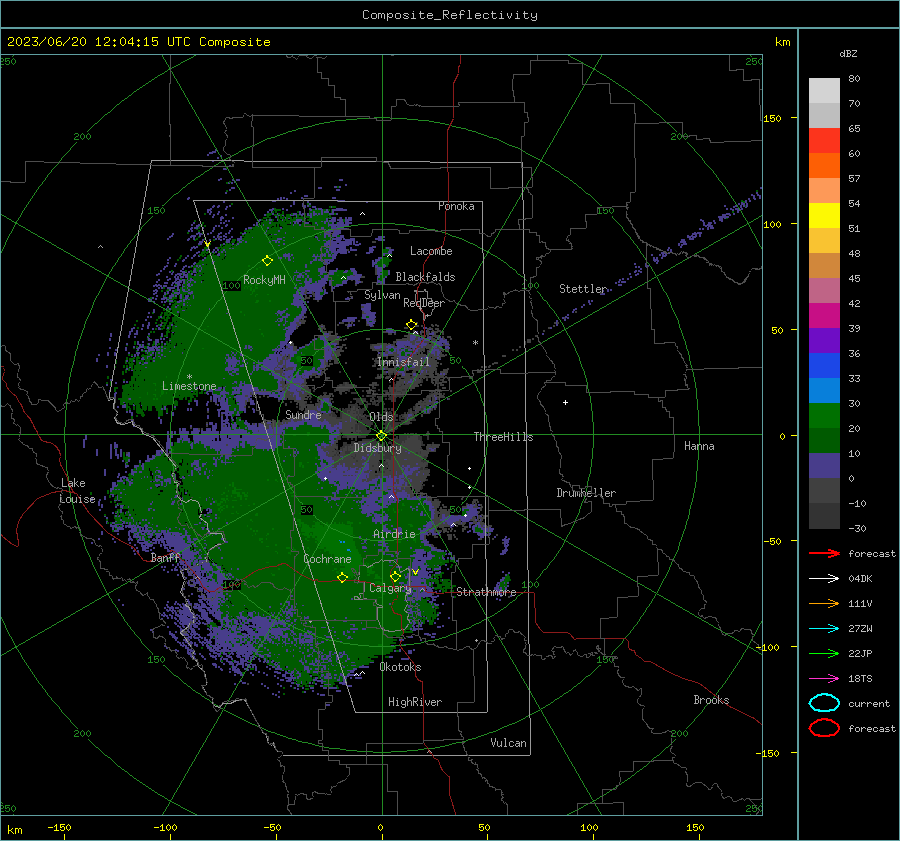Click the yellow diamond marker below Cochrane
This screenshot has height=841, width=900.
[343, 577]
